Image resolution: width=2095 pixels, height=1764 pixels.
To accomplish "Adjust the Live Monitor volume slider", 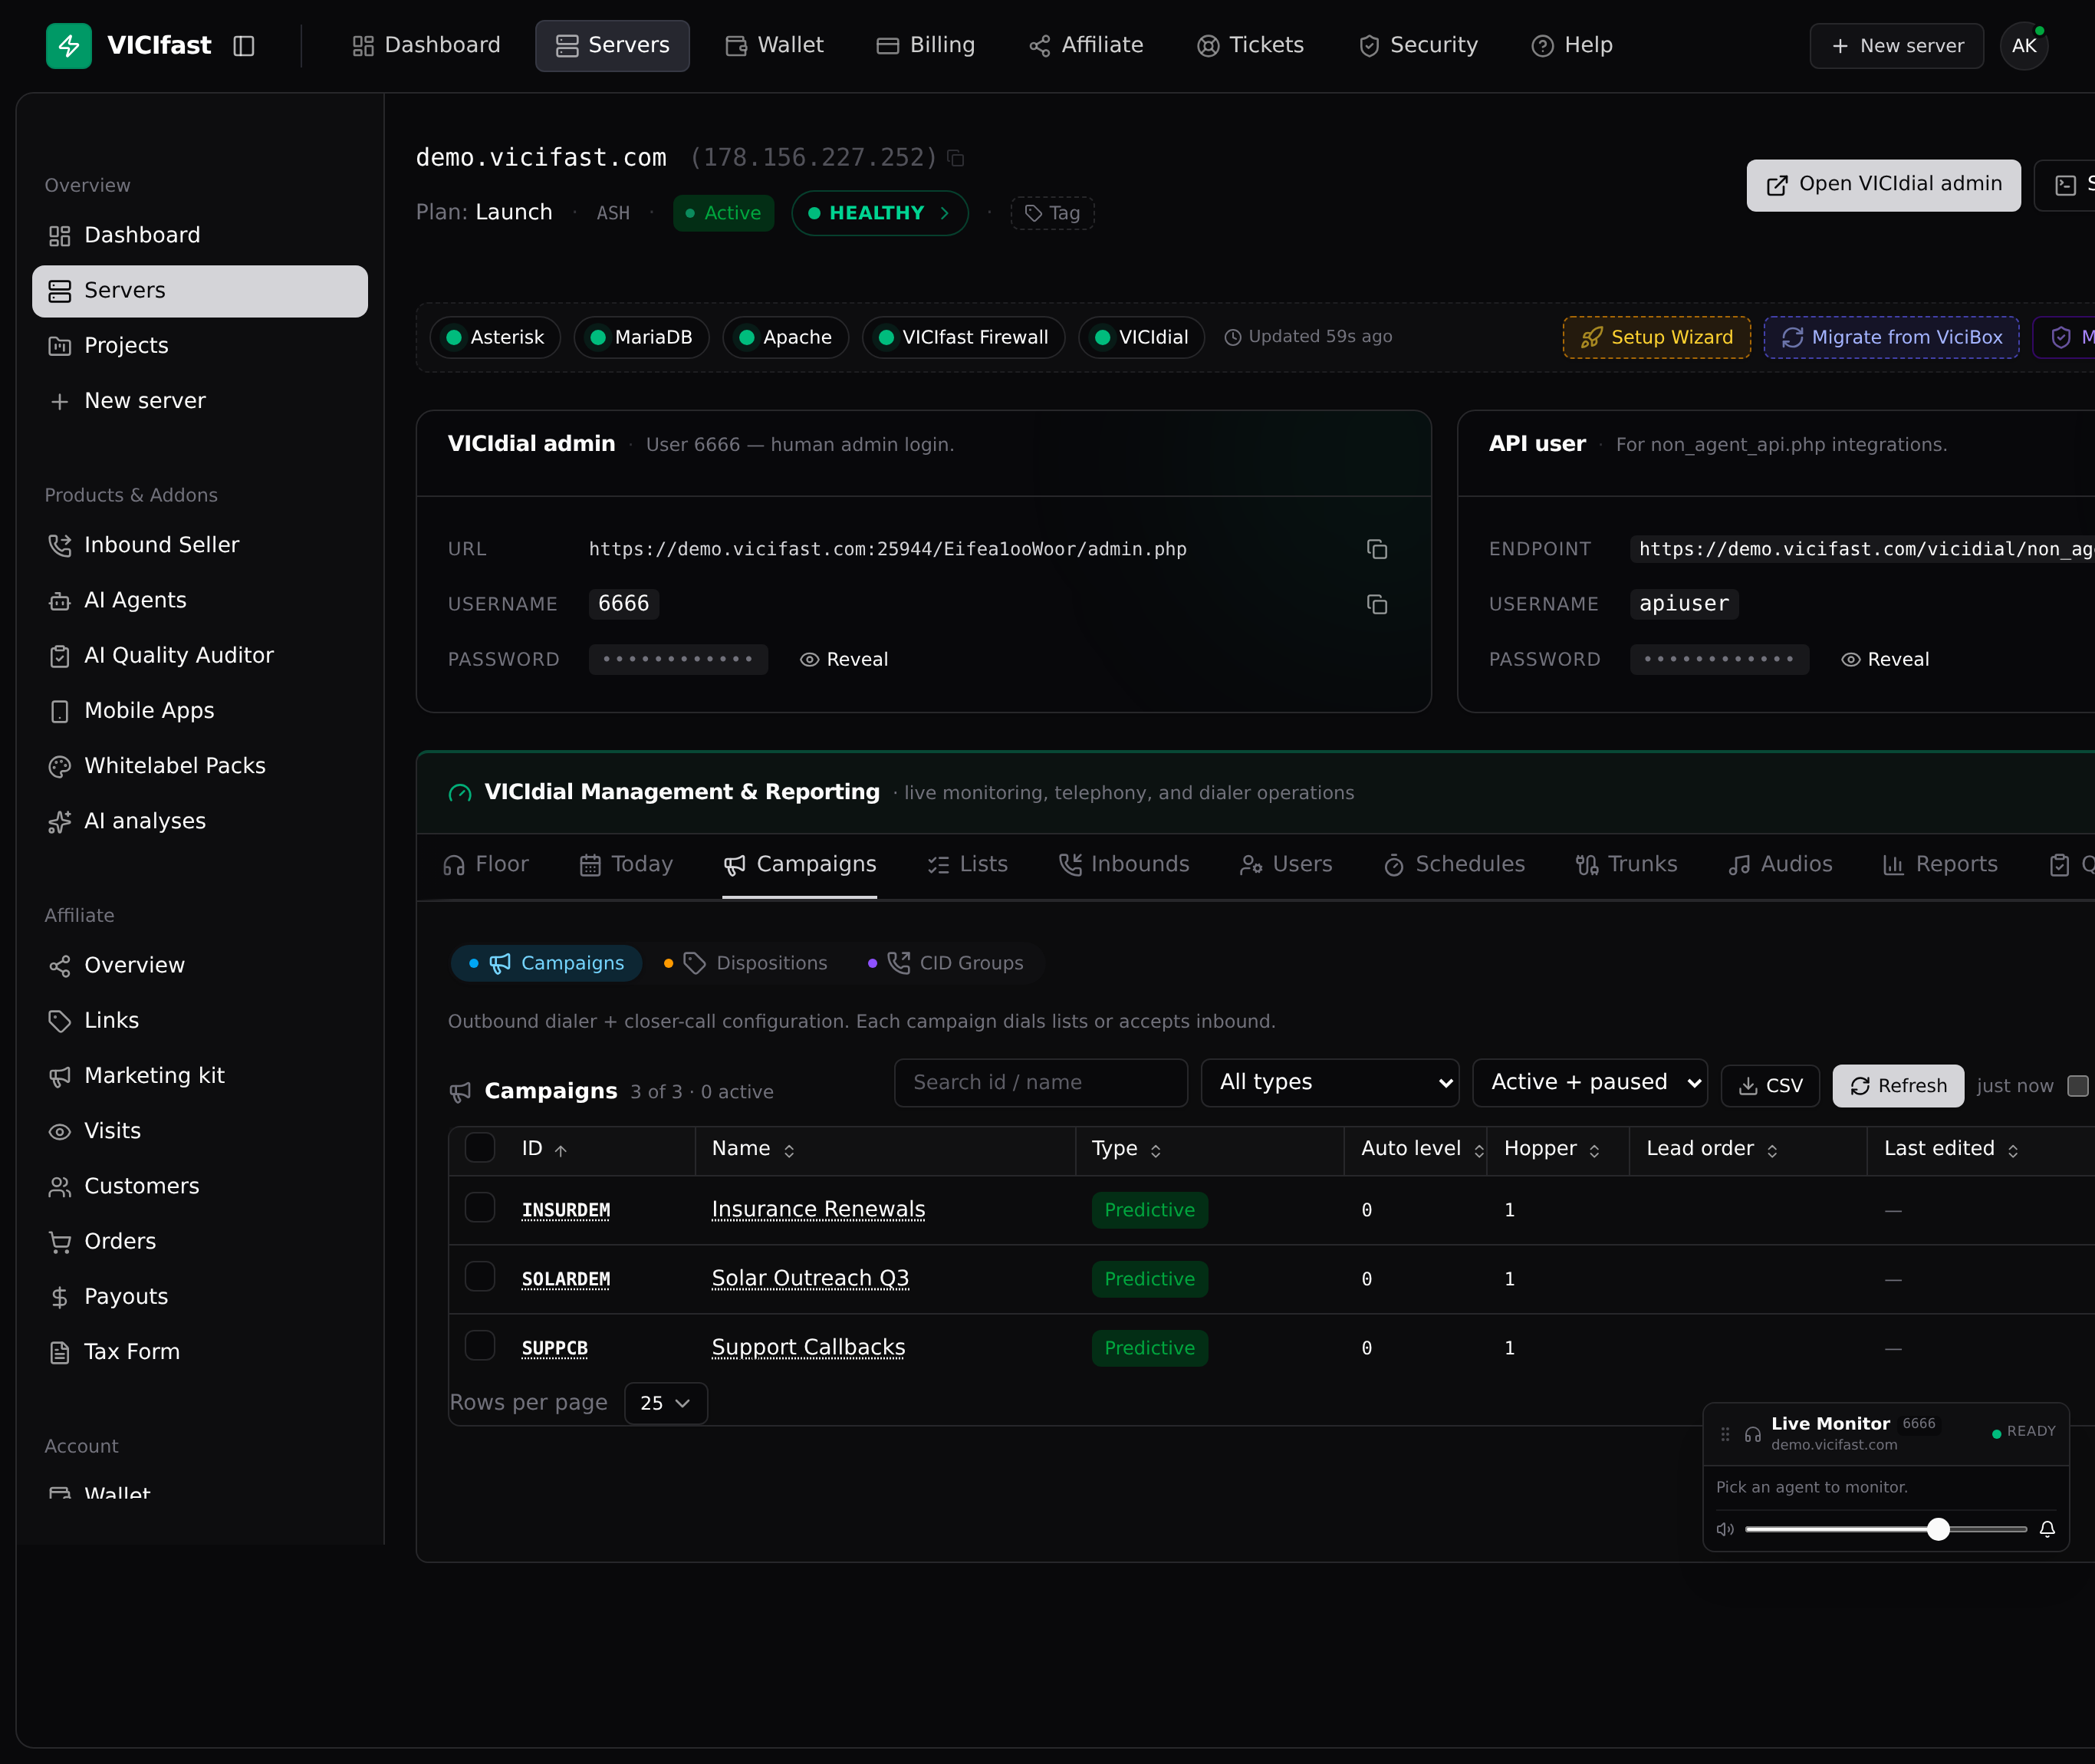I will pos(1885,1529).
